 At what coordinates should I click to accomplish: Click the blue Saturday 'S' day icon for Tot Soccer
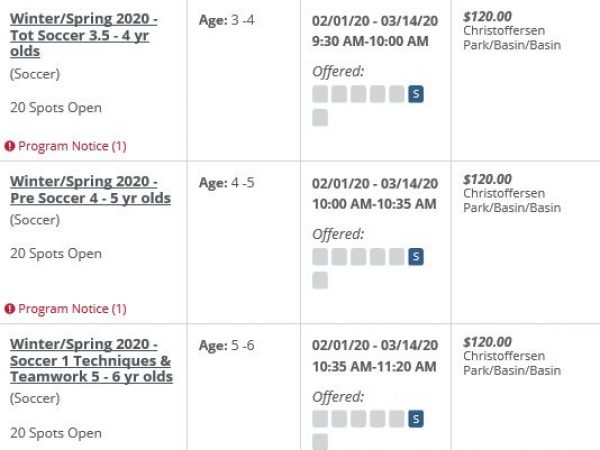[x=416, y=94]
